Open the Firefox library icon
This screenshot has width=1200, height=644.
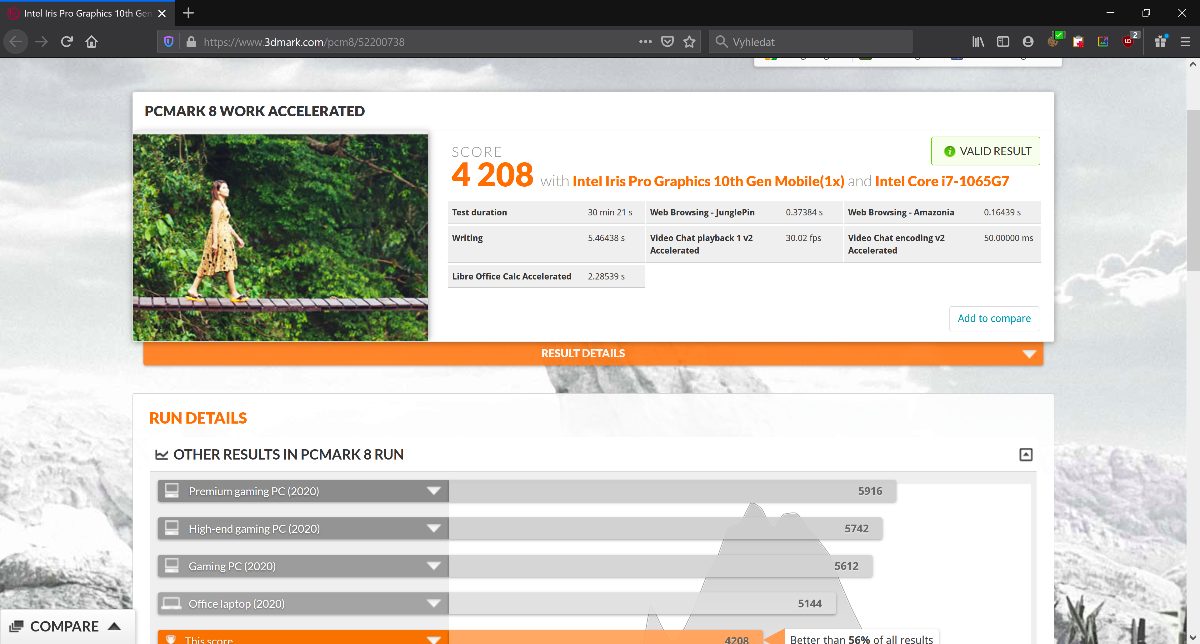tap(978, 42)
